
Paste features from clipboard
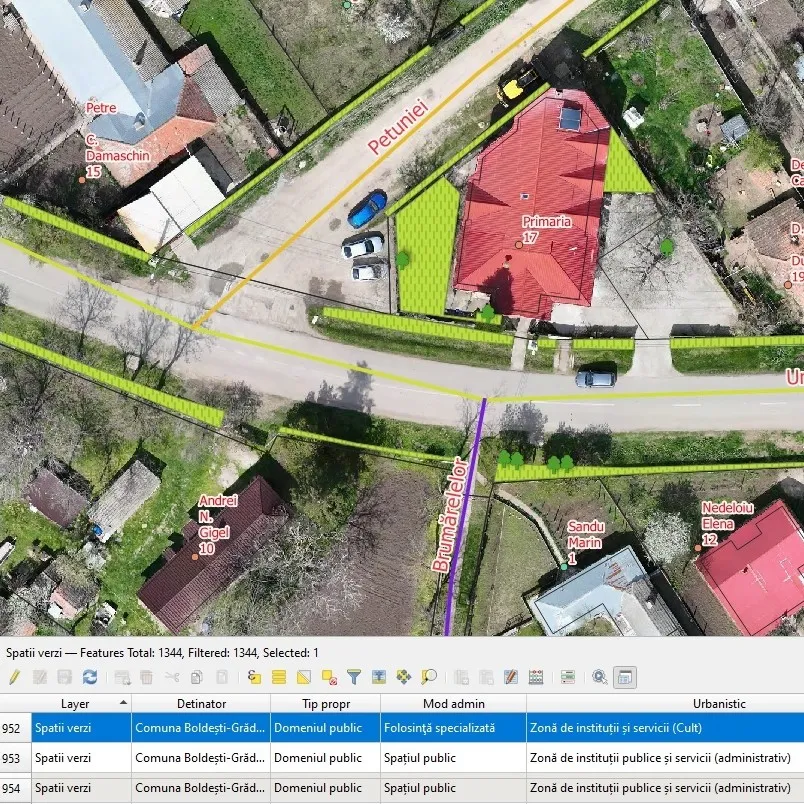point(220,676)
